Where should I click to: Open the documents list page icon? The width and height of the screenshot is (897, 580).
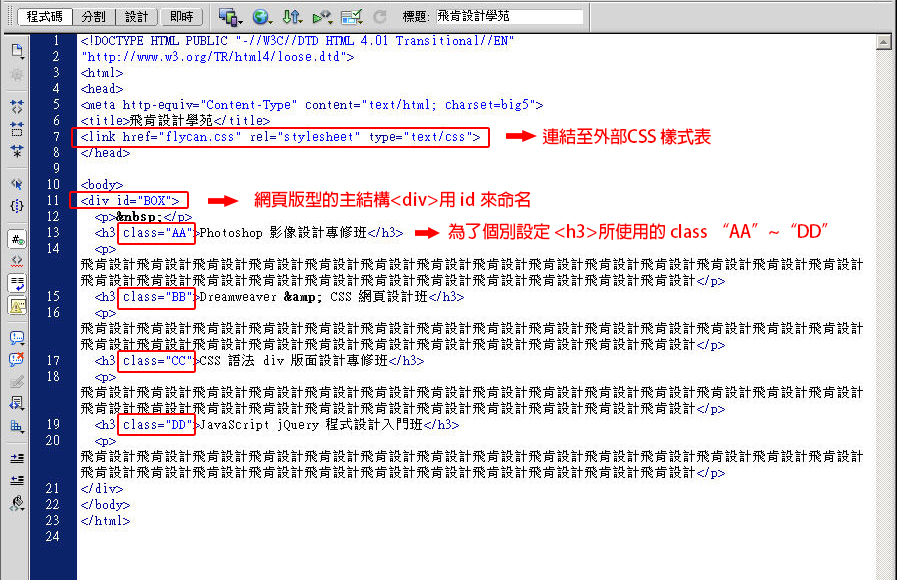(x=17, y=51)
